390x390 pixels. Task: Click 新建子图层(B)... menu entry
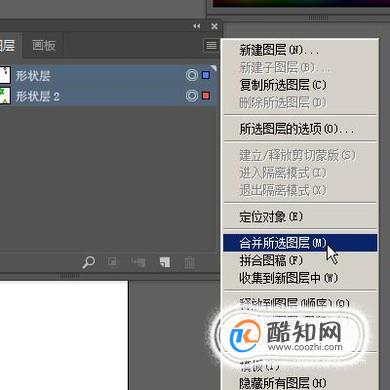click(x=300, y=67)
